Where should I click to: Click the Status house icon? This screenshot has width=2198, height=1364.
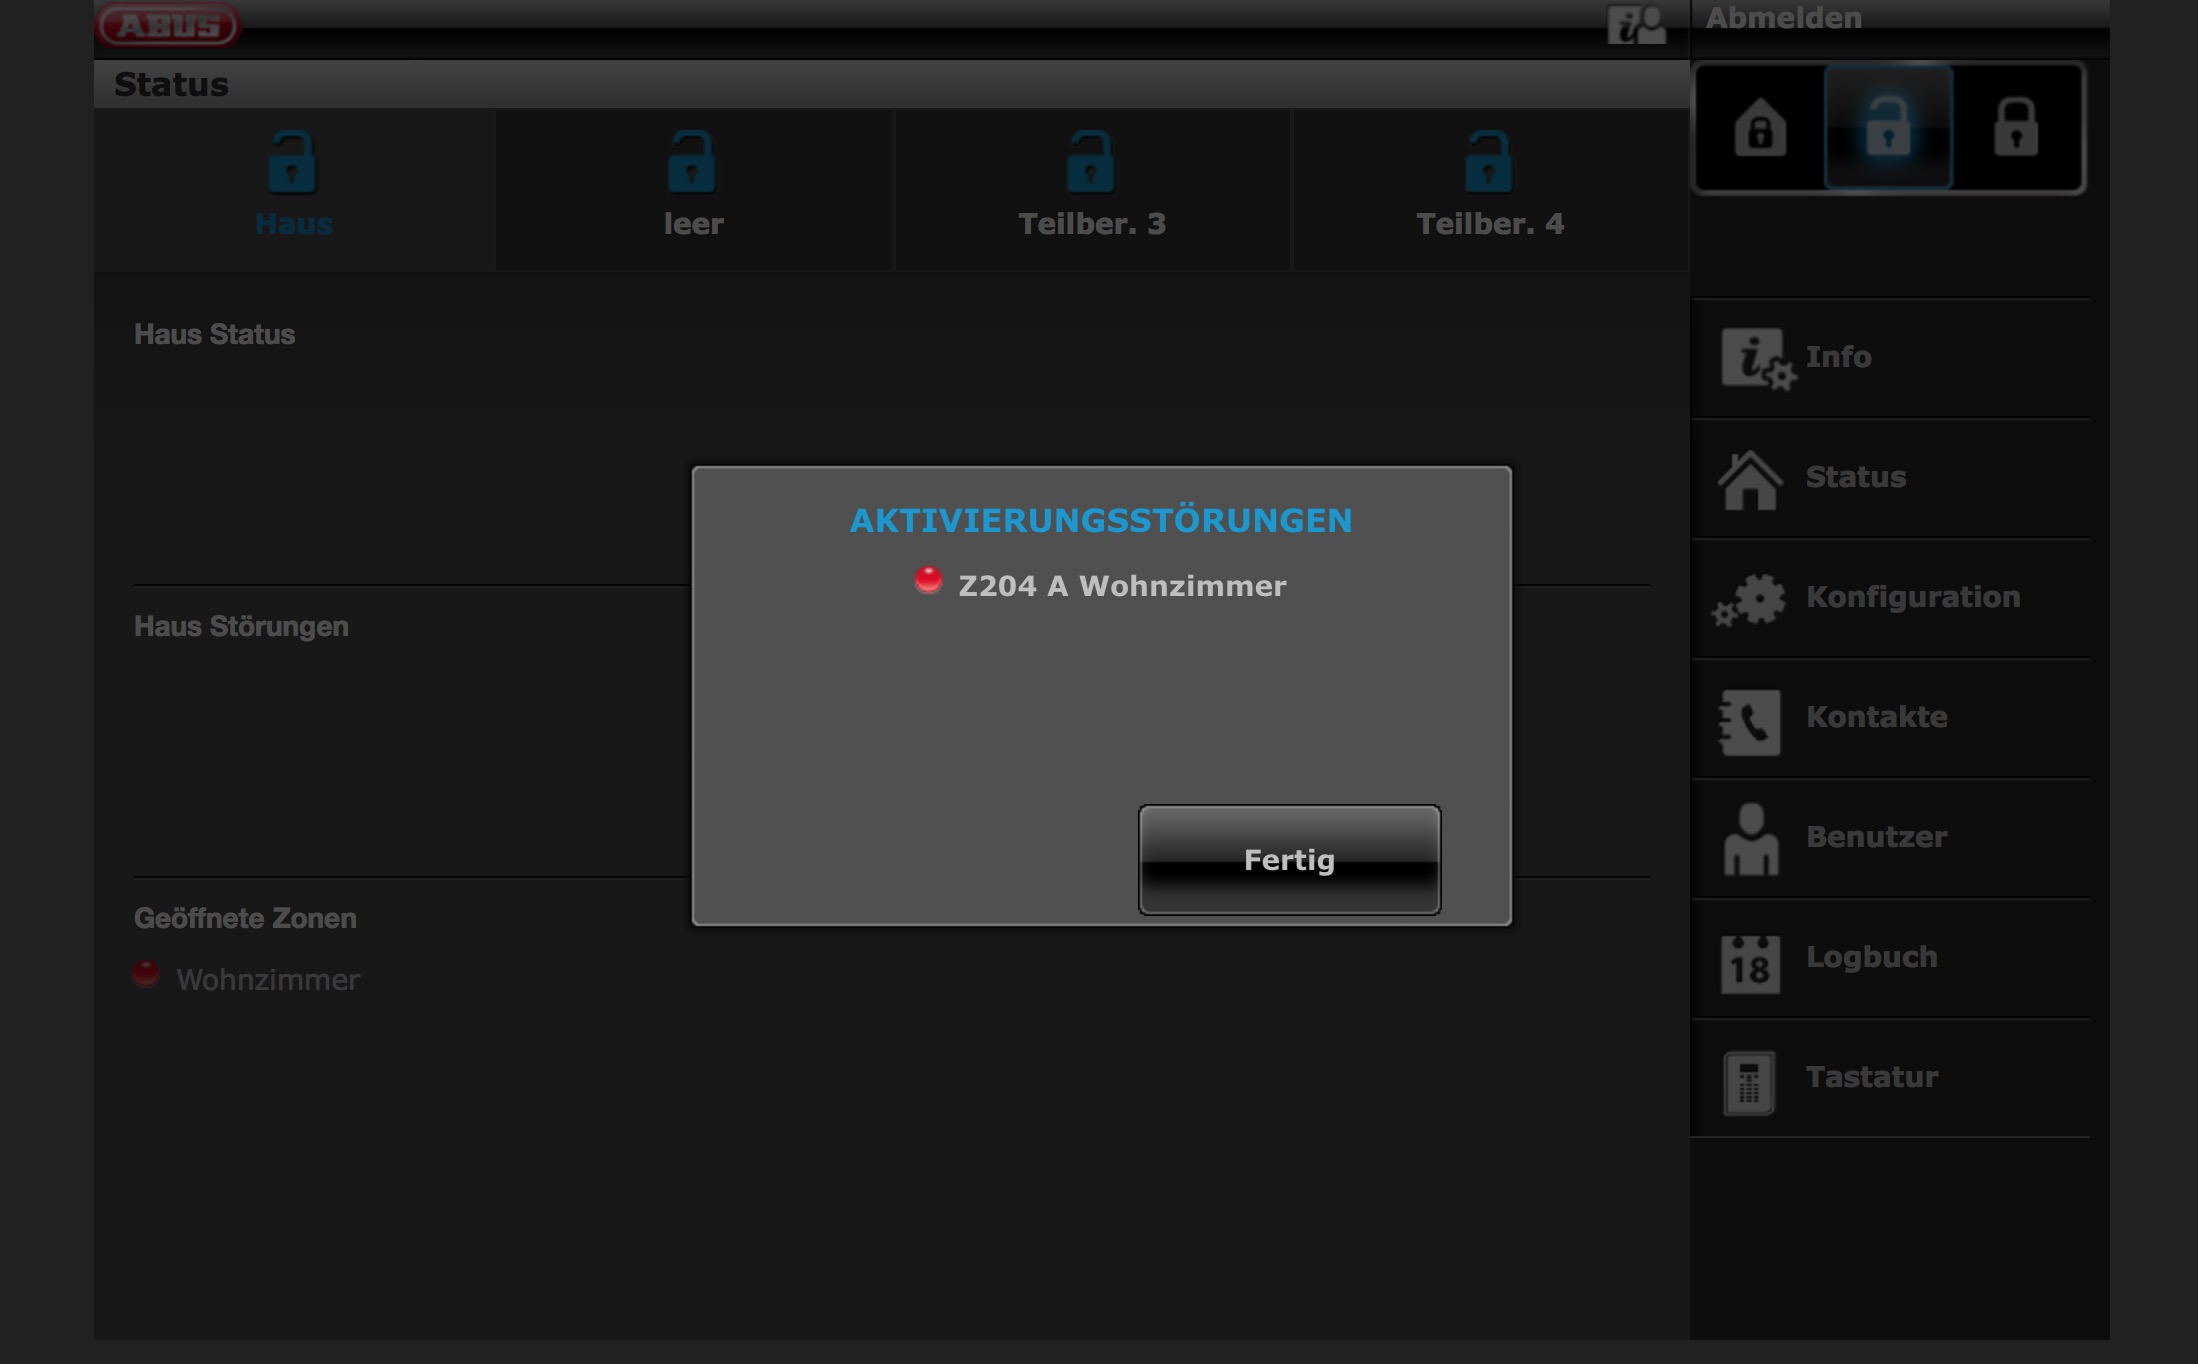point(1750,478)
